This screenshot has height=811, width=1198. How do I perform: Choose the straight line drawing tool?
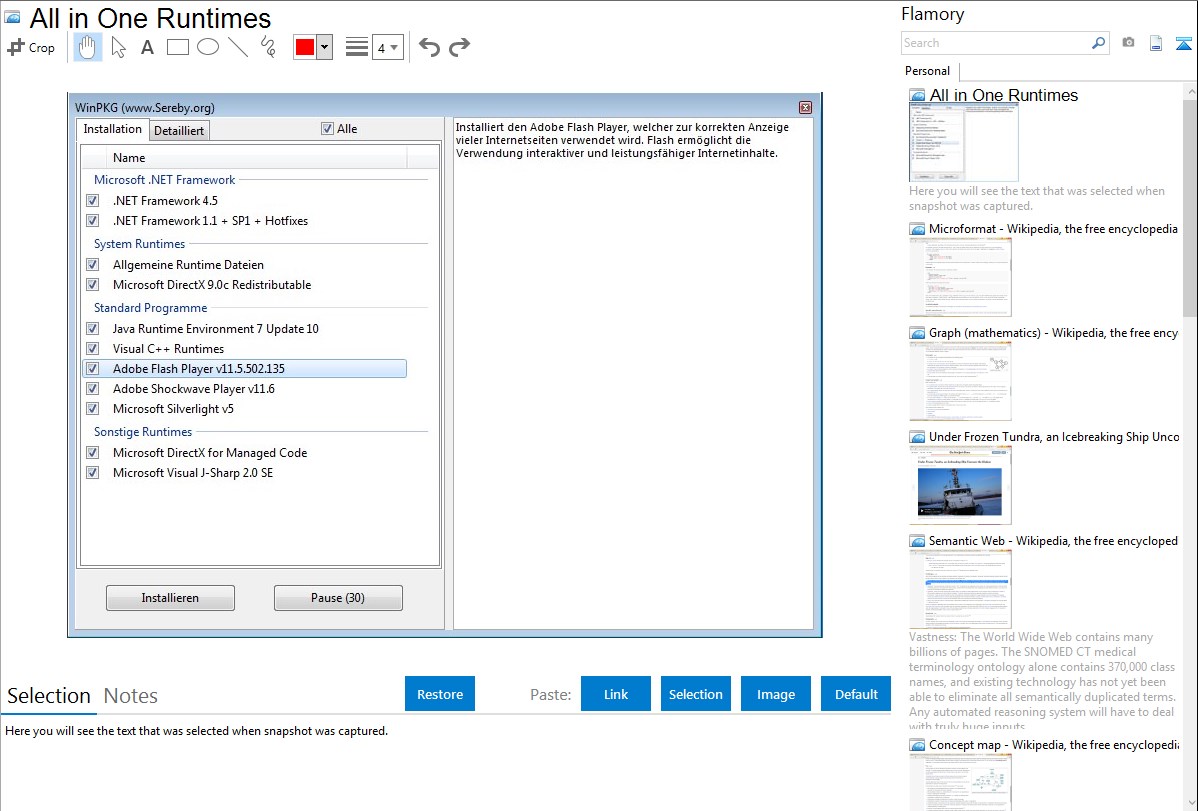(238, 47)
